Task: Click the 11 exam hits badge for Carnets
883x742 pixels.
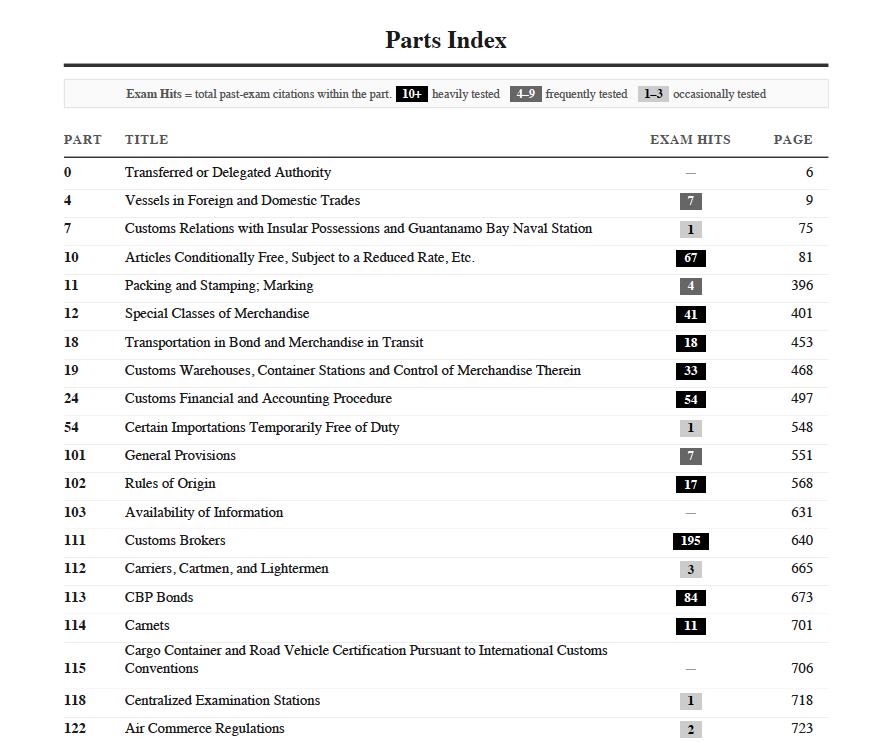Action: [691, 626]
